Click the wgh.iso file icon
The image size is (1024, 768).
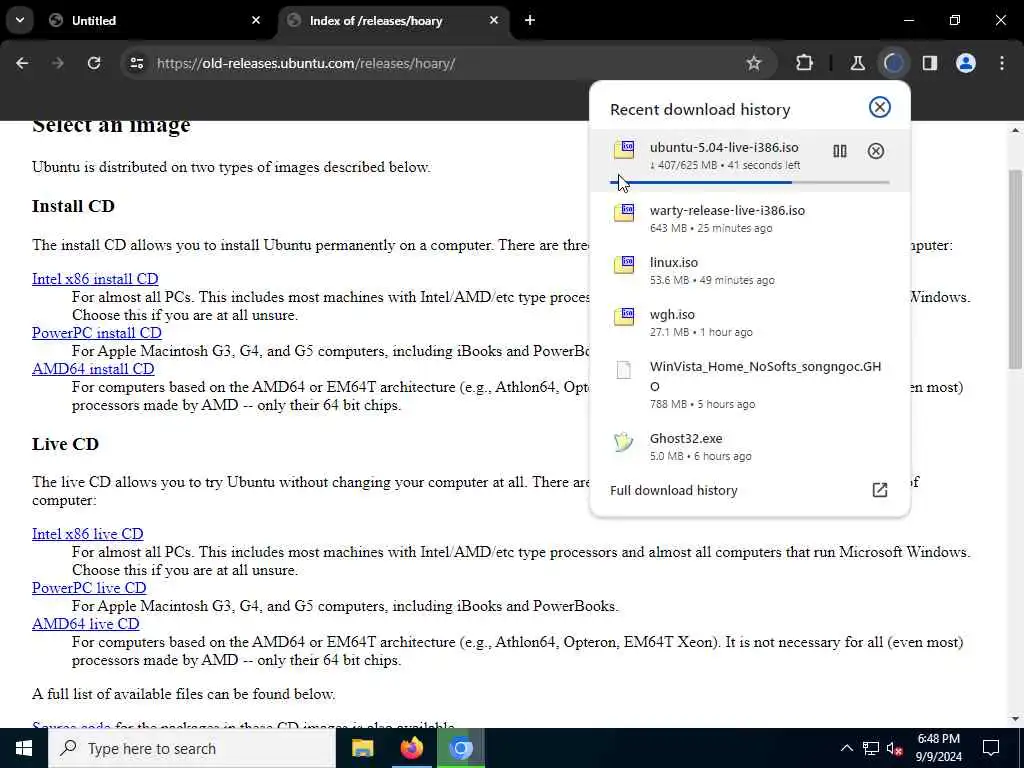coord(624,317)
